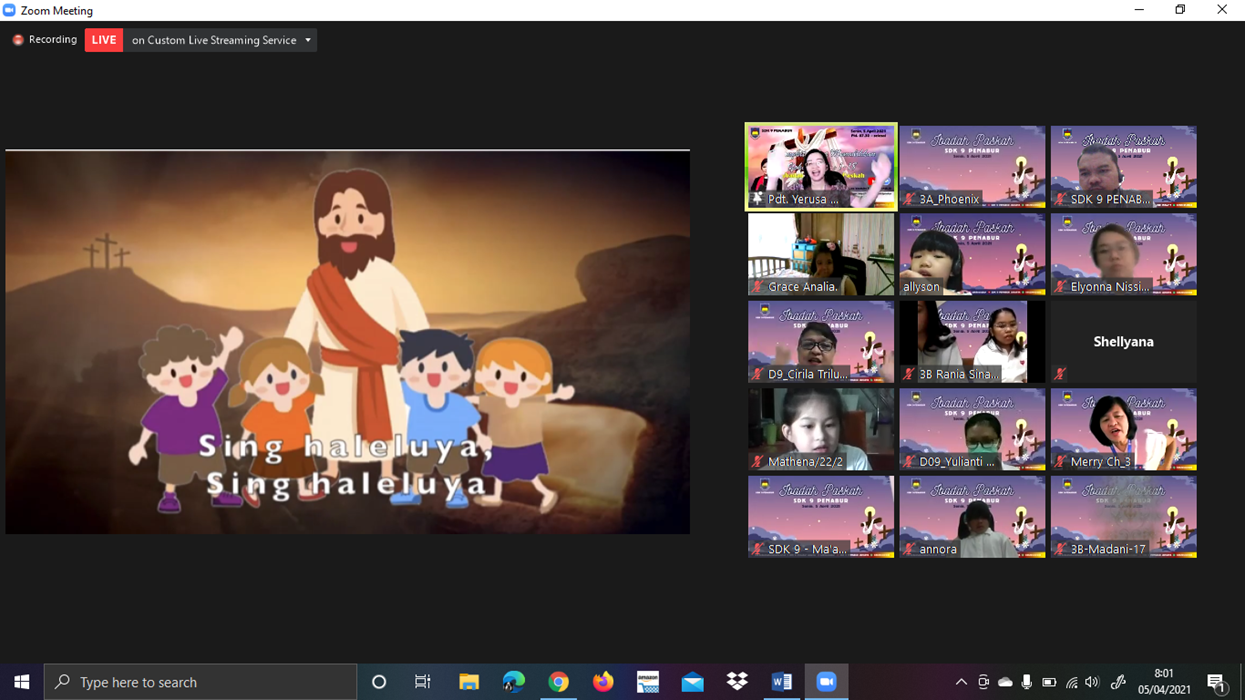Select the D9_Cirila Trilu... participant video

pyautogui.click(x=821, y=342)
